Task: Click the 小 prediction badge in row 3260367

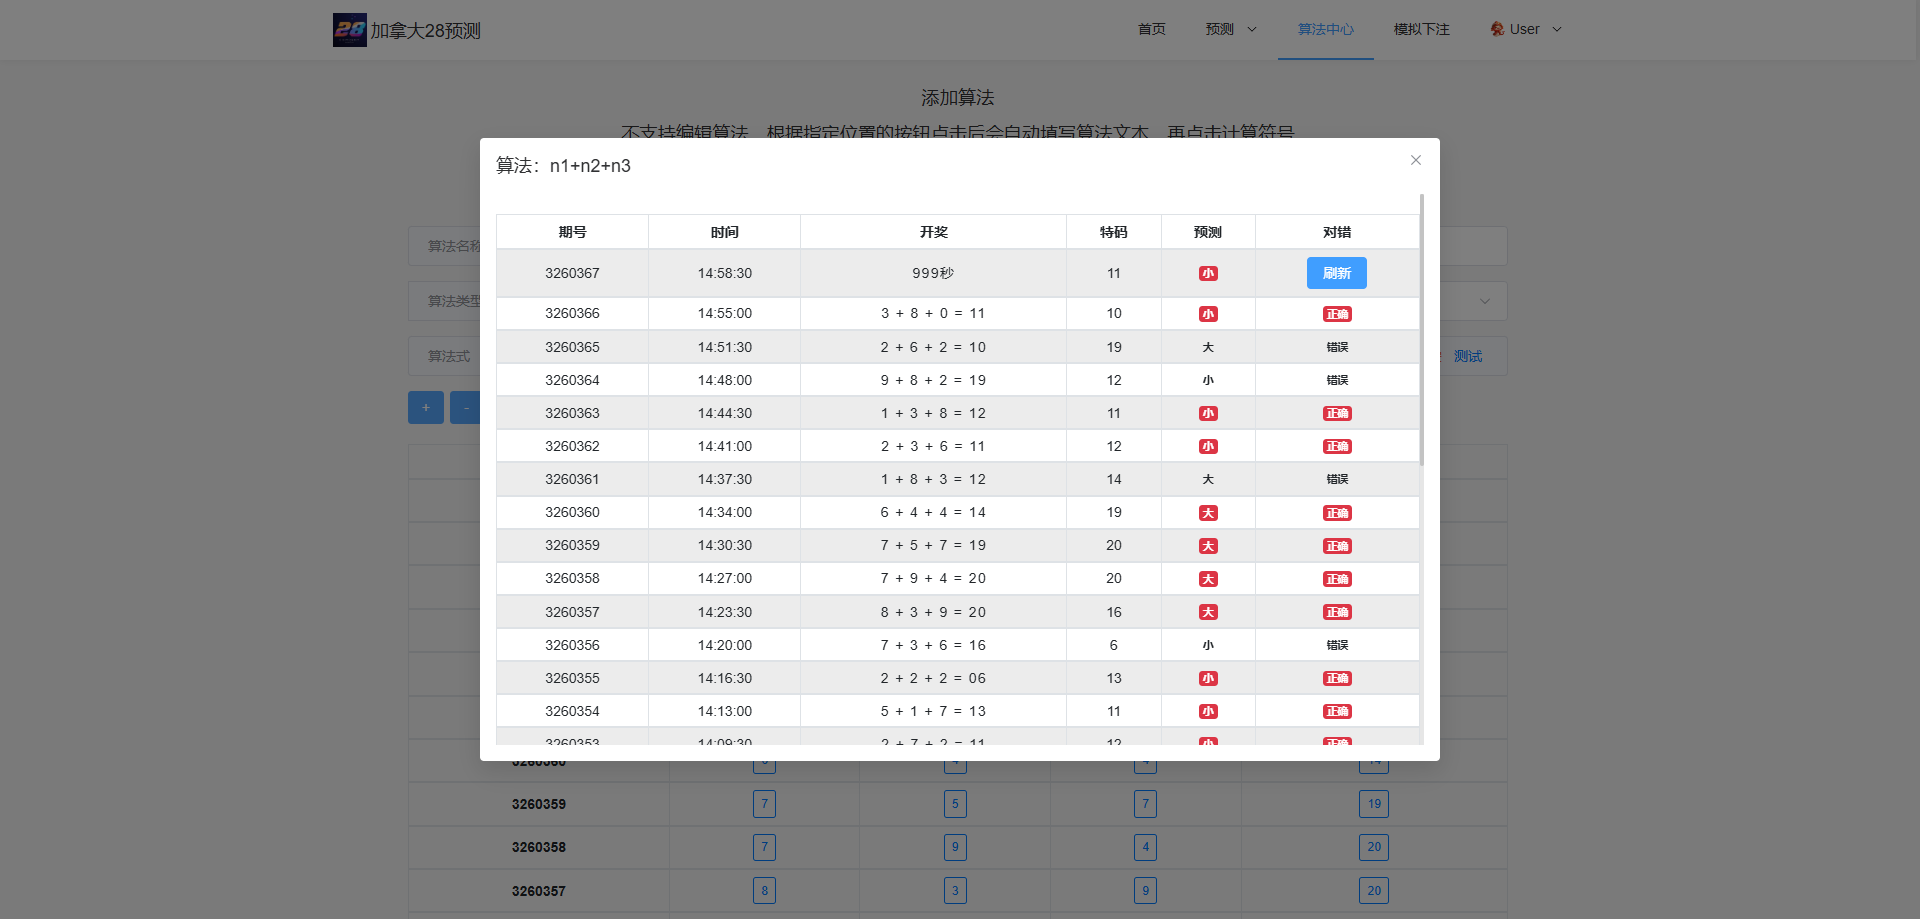Action: pos(1208,273)
